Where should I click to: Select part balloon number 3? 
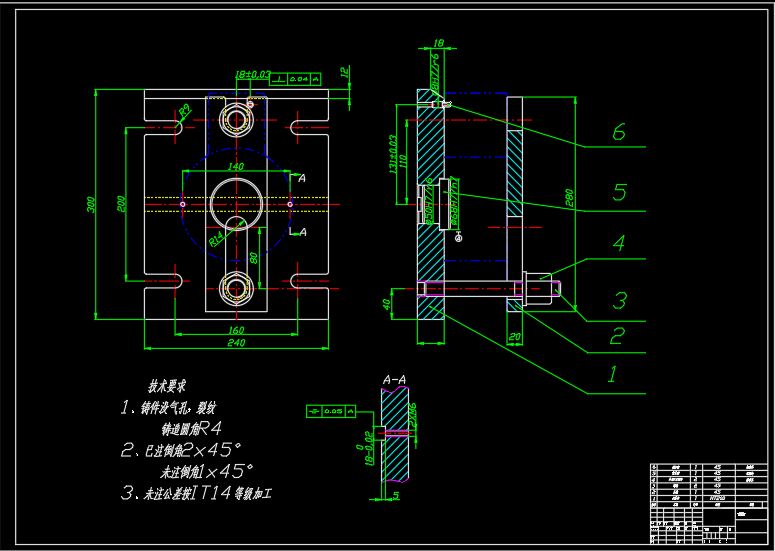click(620, 300)
